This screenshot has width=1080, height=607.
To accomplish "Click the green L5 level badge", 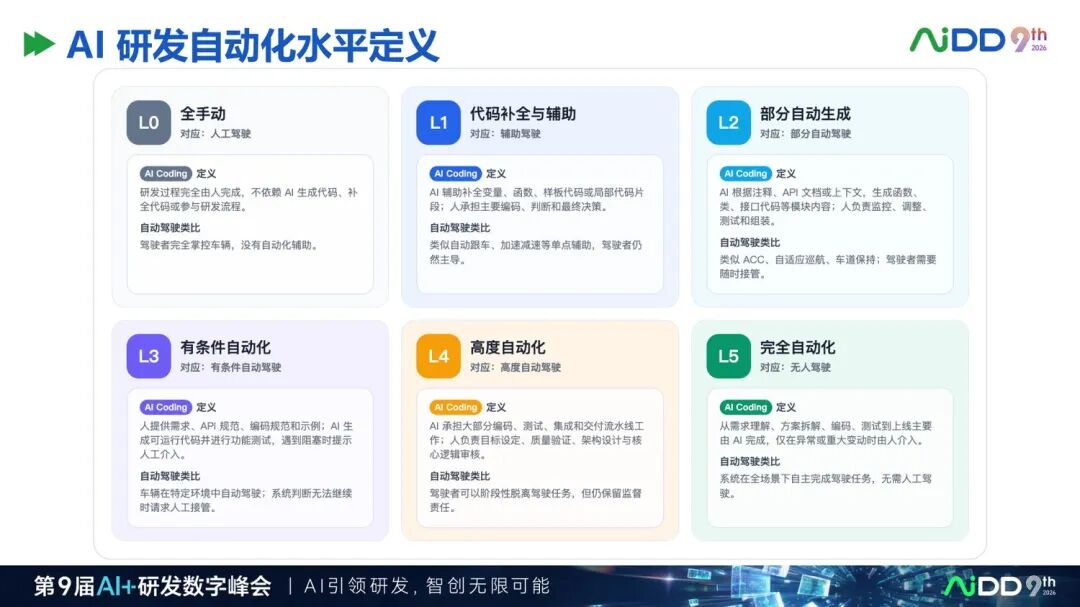I will (728, 356).
